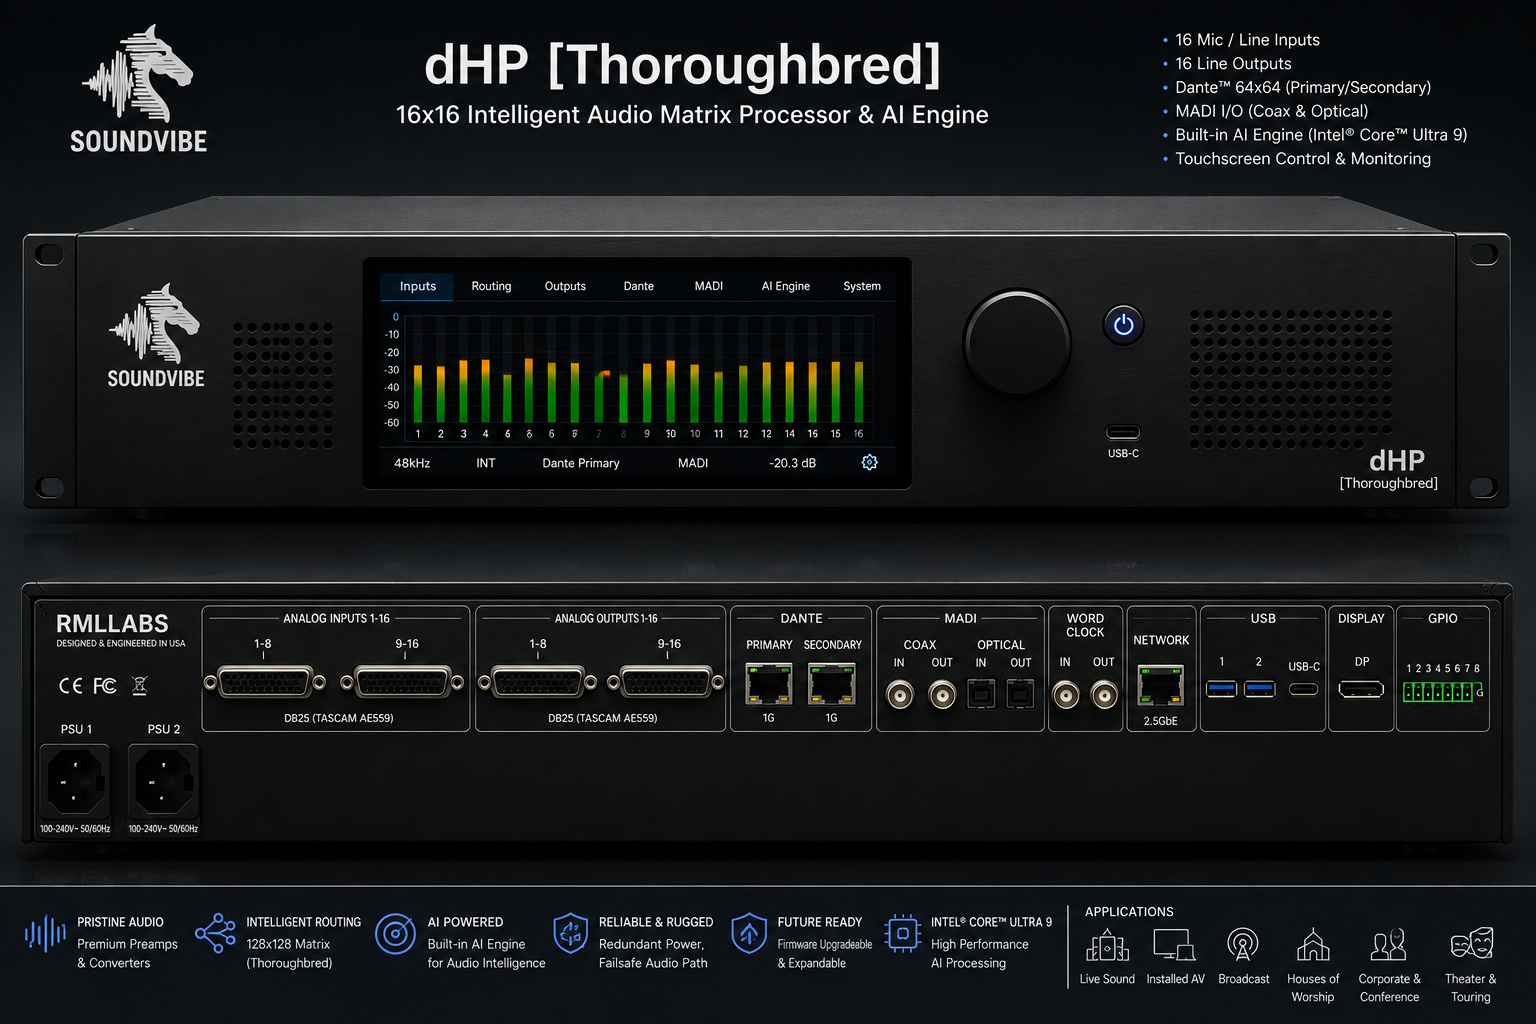Open the Routing tab
The image size is (1536, 1024).
(x=491, y=286)
